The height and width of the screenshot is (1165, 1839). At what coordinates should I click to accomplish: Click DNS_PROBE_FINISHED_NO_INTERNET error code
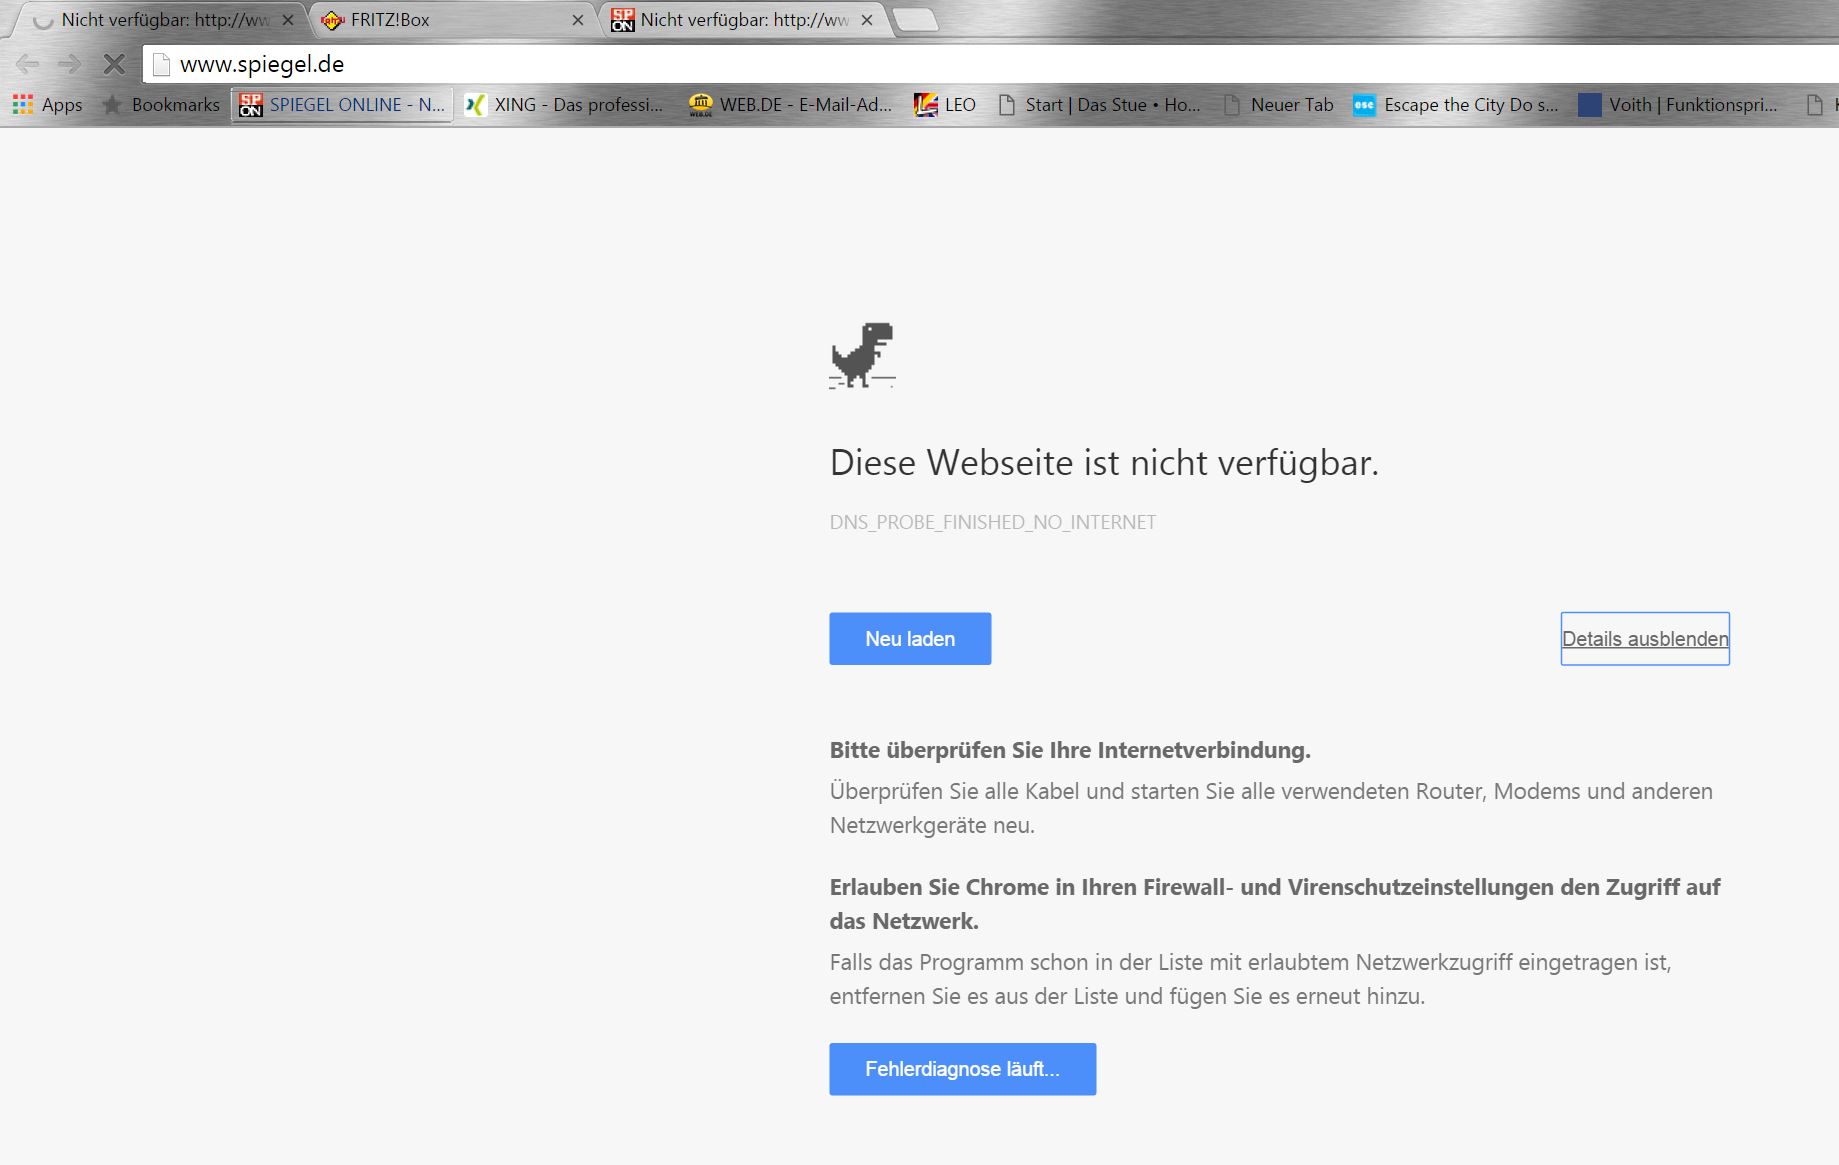(x=993, y=522)
